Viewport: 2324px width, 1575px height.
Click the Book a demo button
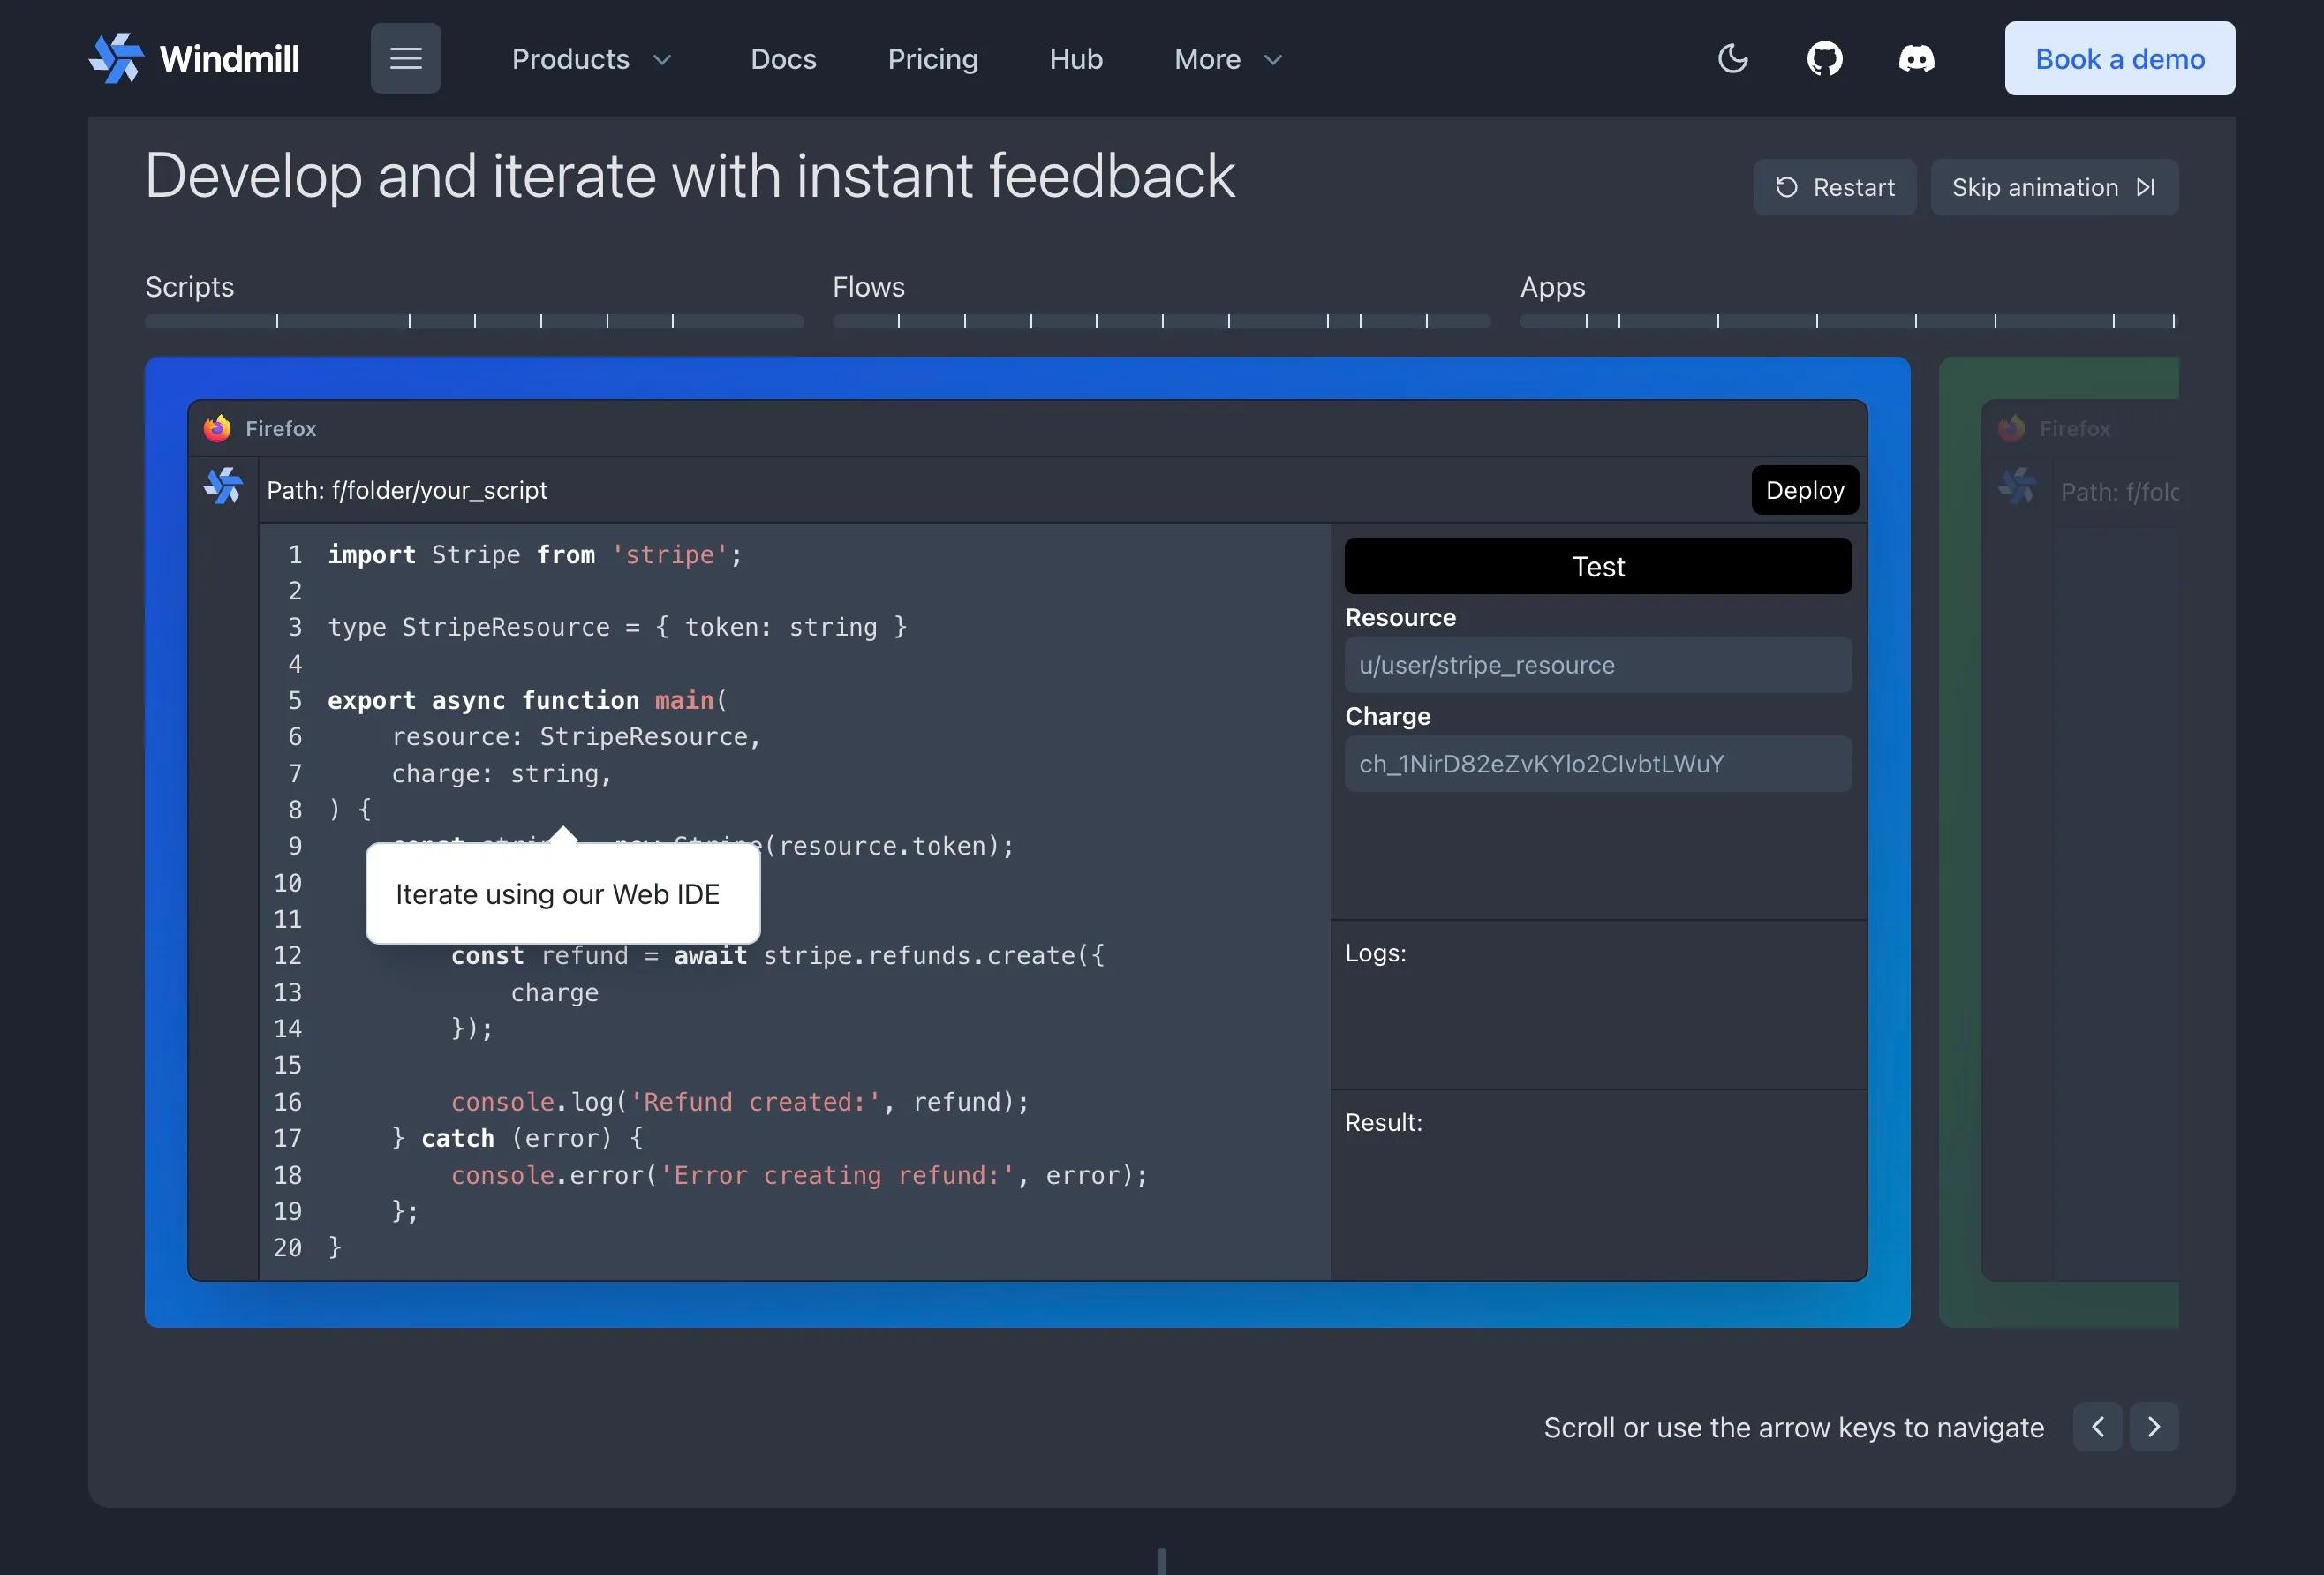(2119, 58)
